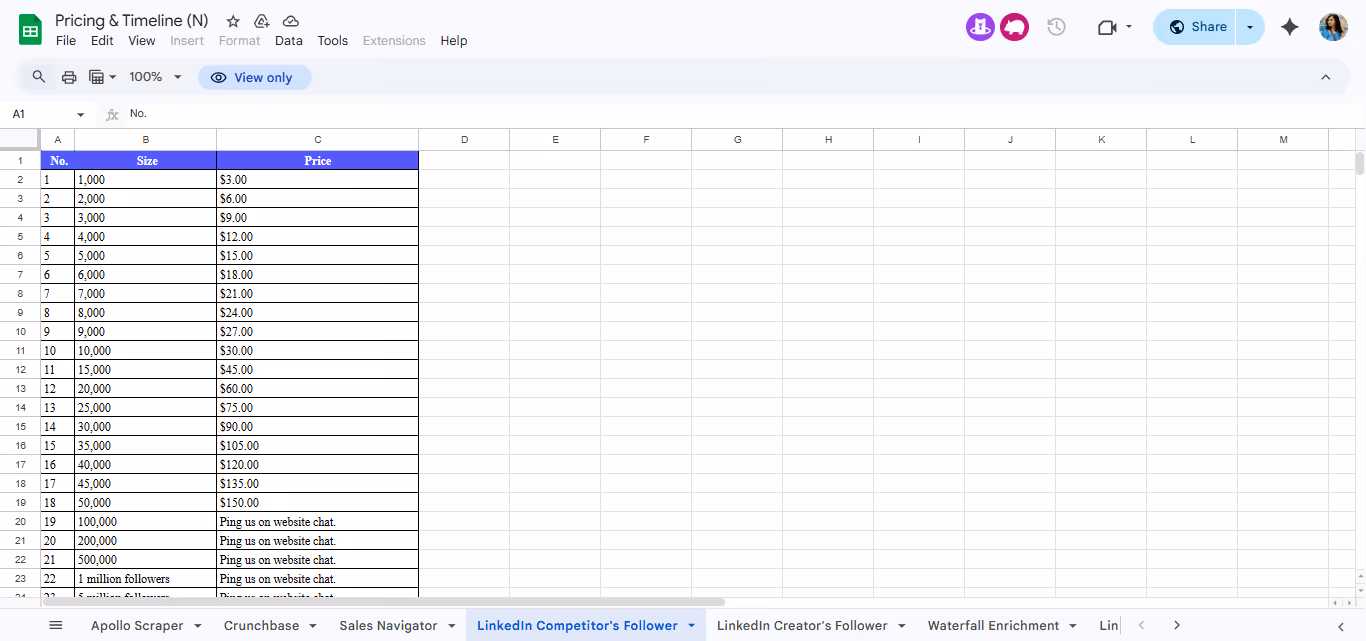Check the cloud document status icon
The image size is (1366, 641).
pos(291,21)
